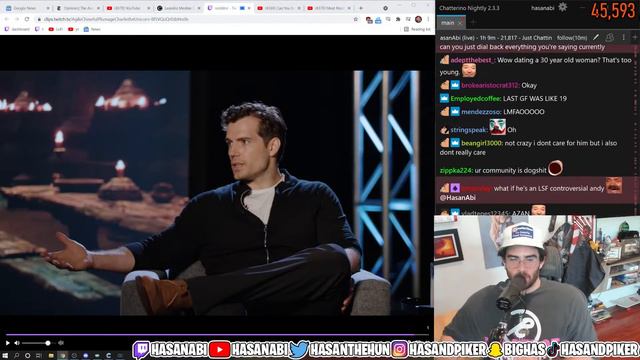Open Chatterino settings gear
This screenshot has width=640, height=360.
point(562,7)
